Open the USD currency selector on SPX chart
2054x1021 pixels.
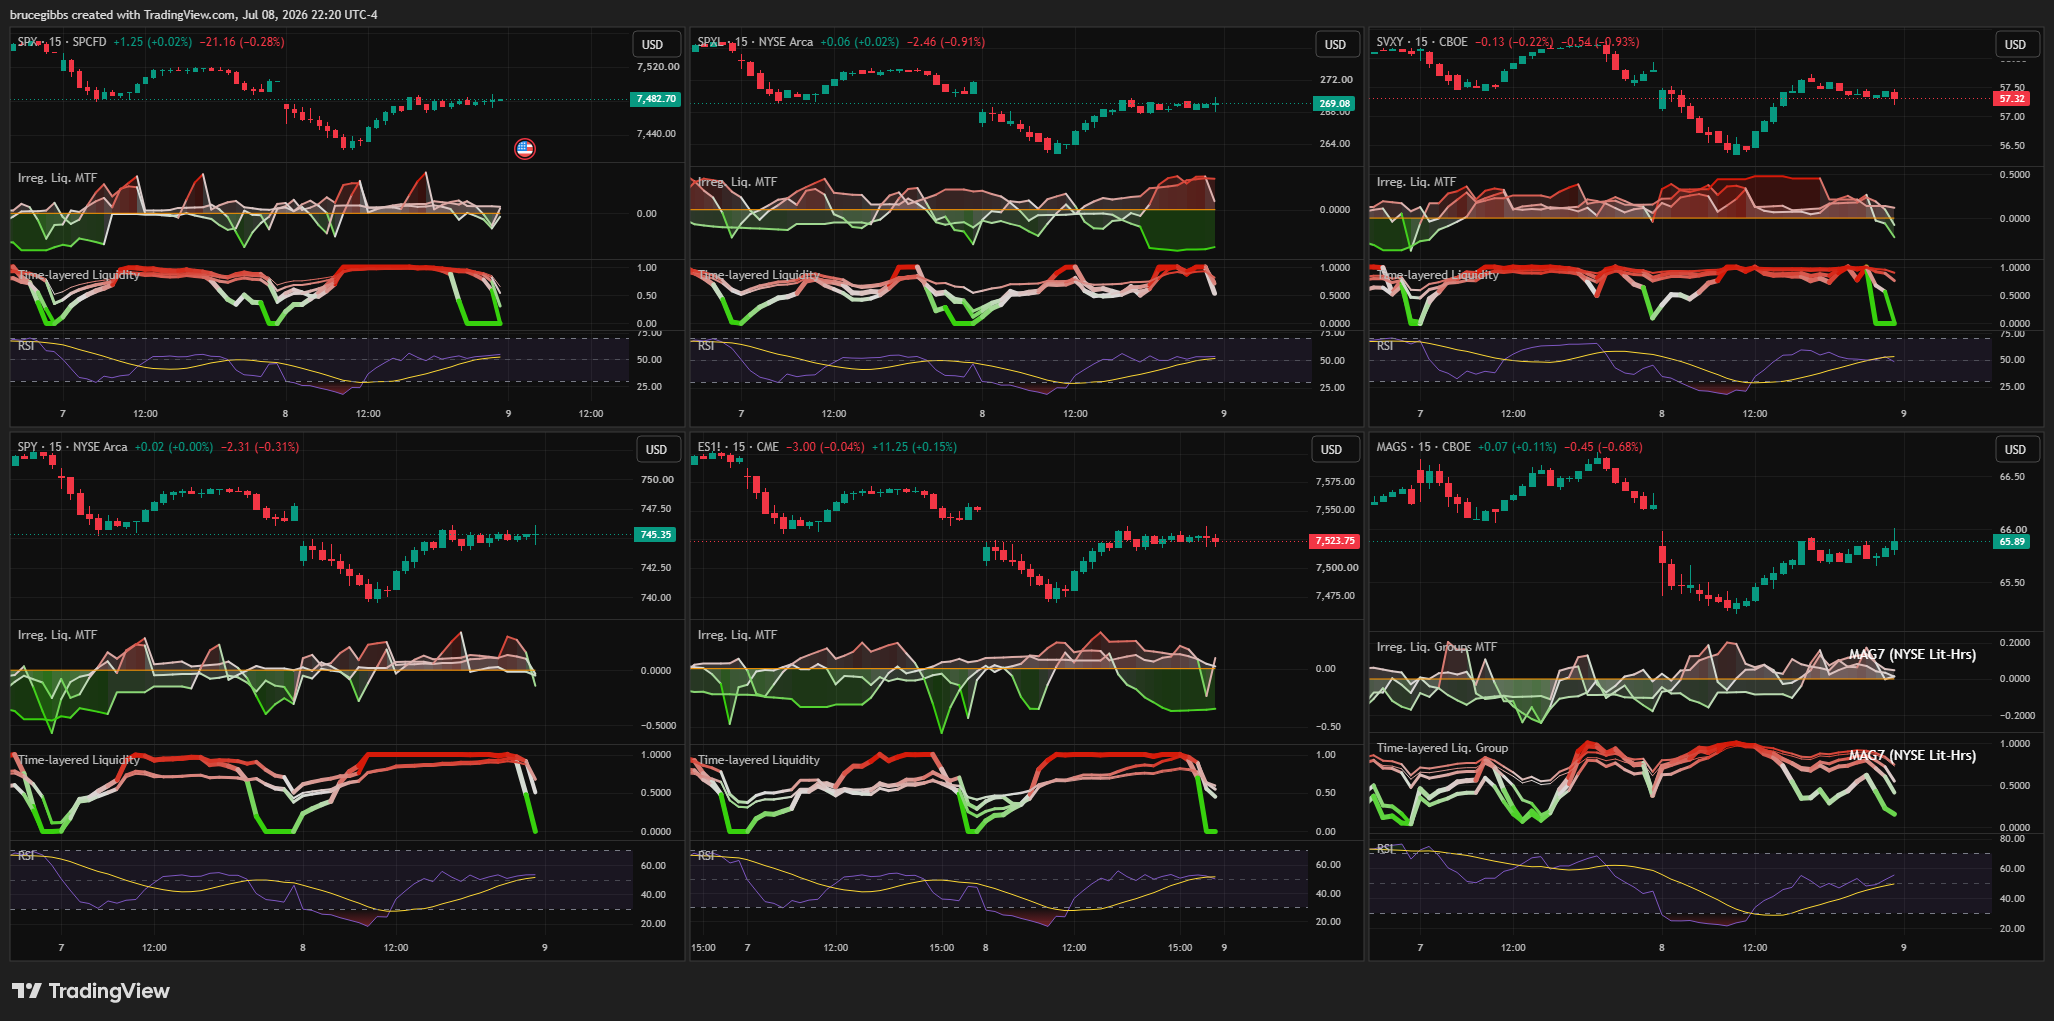pyautogui.click(x=653, y=45)
